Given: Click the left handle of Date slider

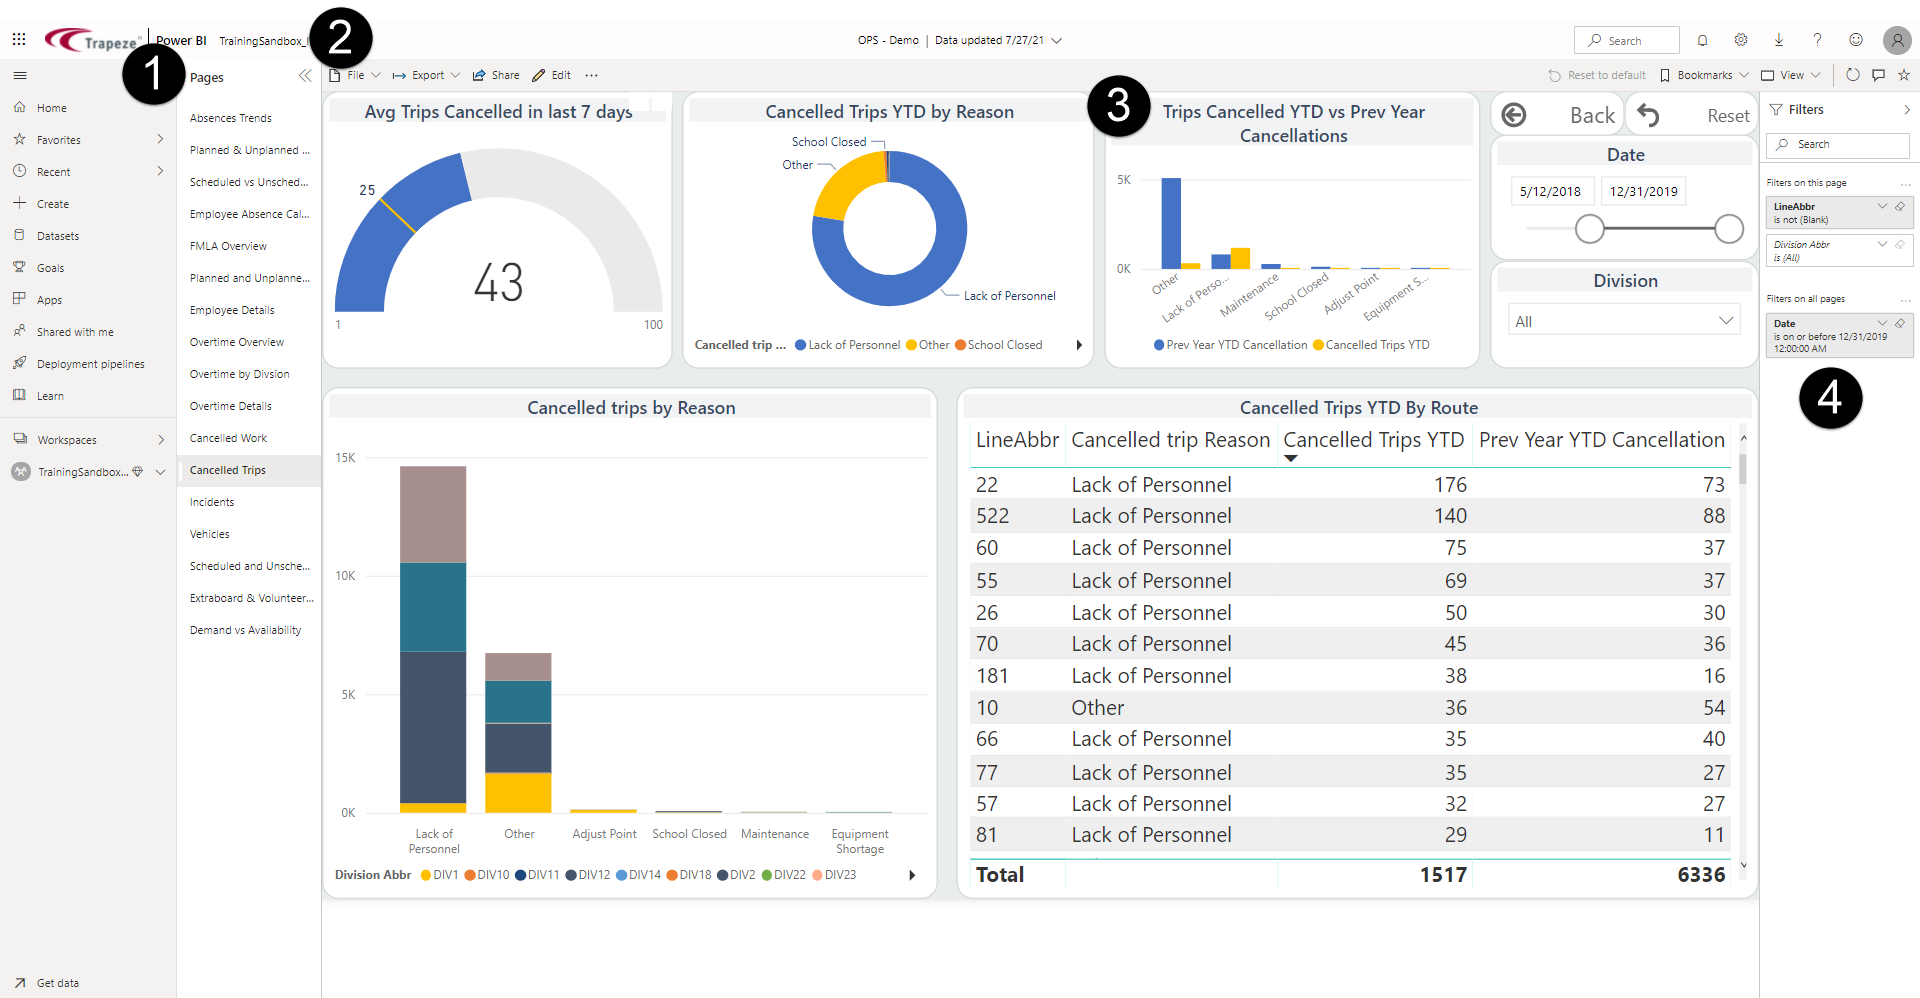Looking at the screenshot, I should coord(1589,229).
